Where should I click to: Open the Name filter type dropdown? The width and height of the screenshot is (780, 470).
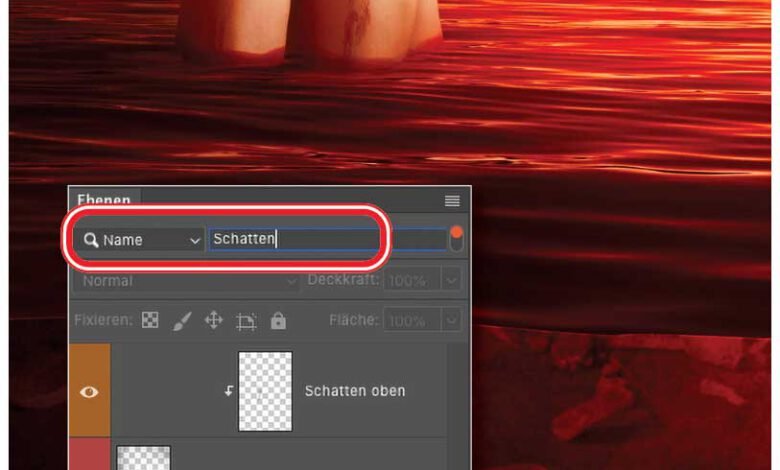point(139,240)
